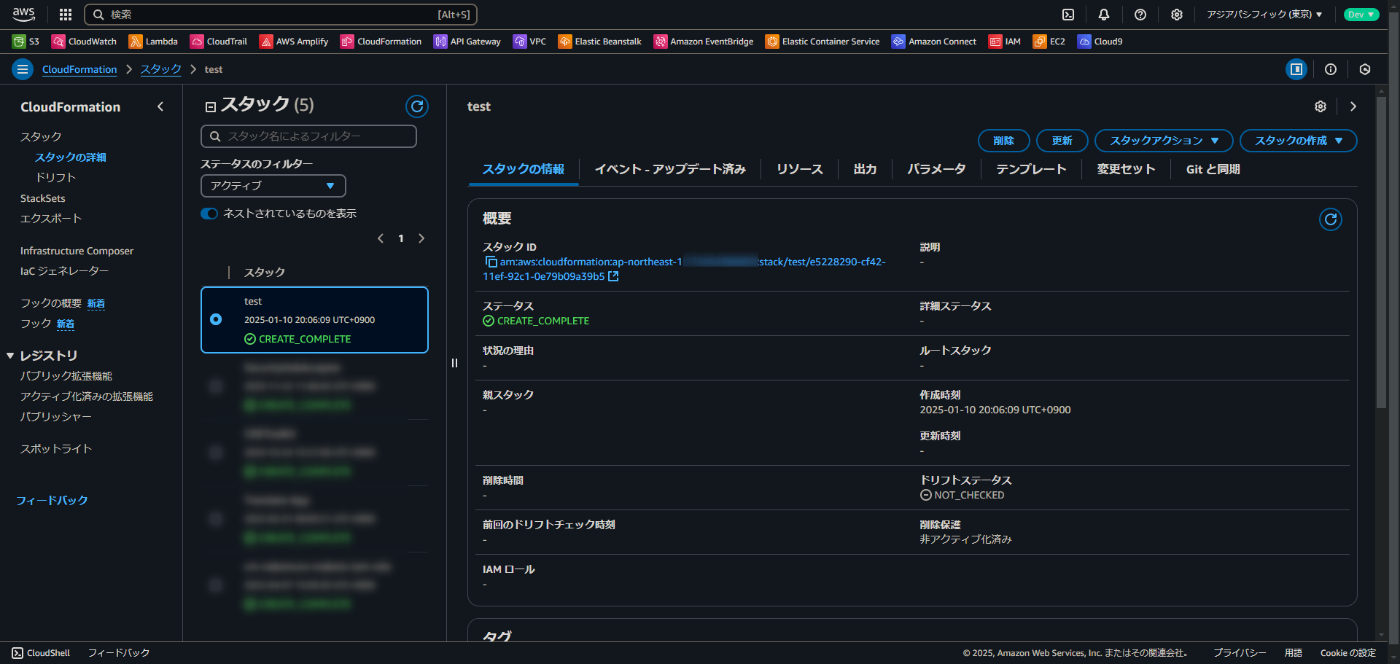Open the help question mark icon
The width and height of the screenshot is (1400, 664).
point(1140,15)
